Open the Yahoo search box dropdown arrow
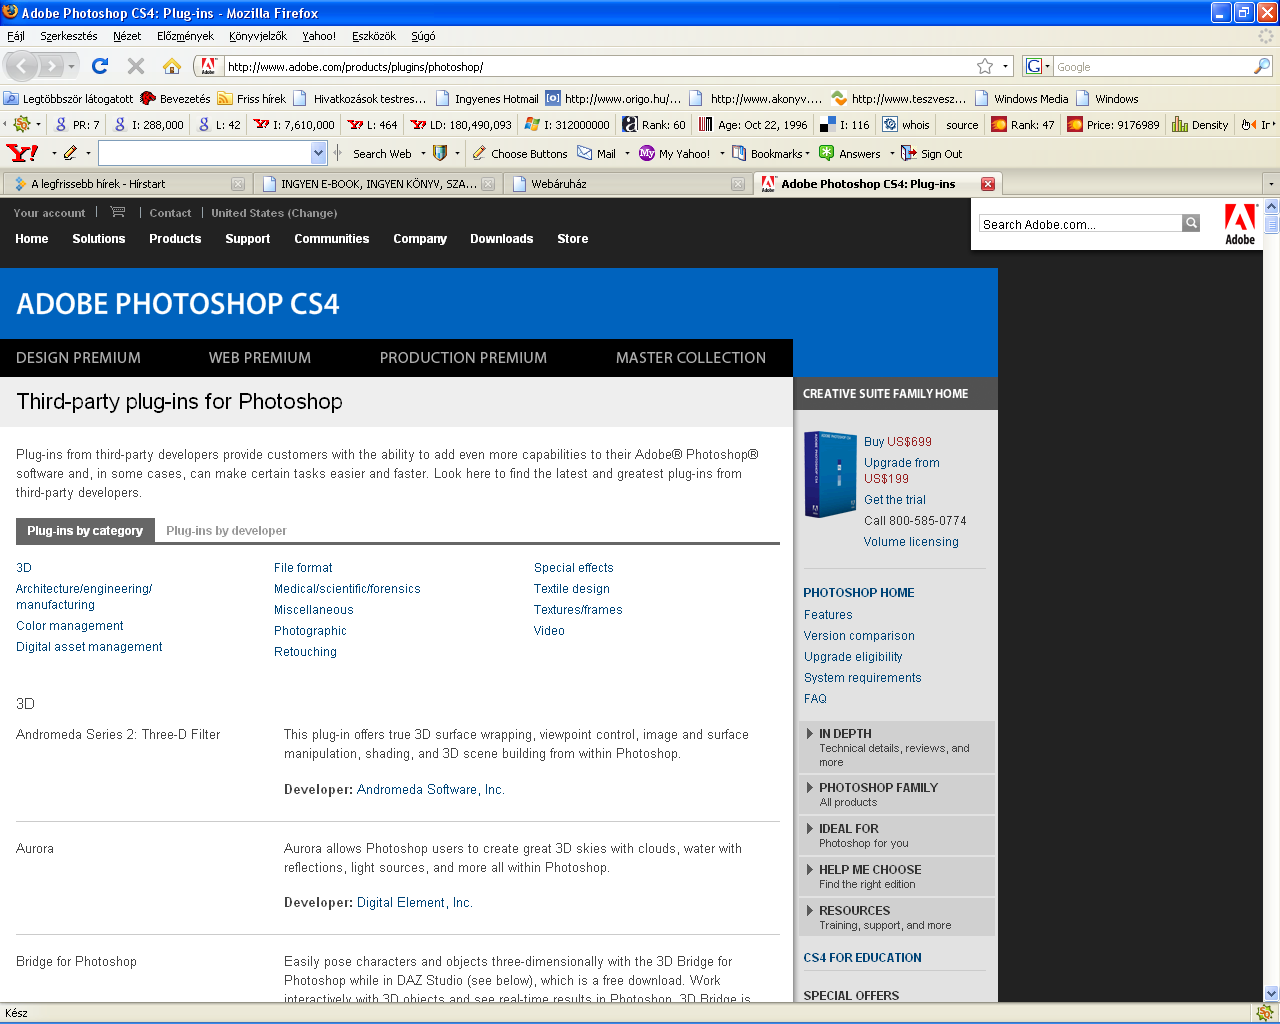This screenshot has width=1280, height=1024. coord(319,153)
